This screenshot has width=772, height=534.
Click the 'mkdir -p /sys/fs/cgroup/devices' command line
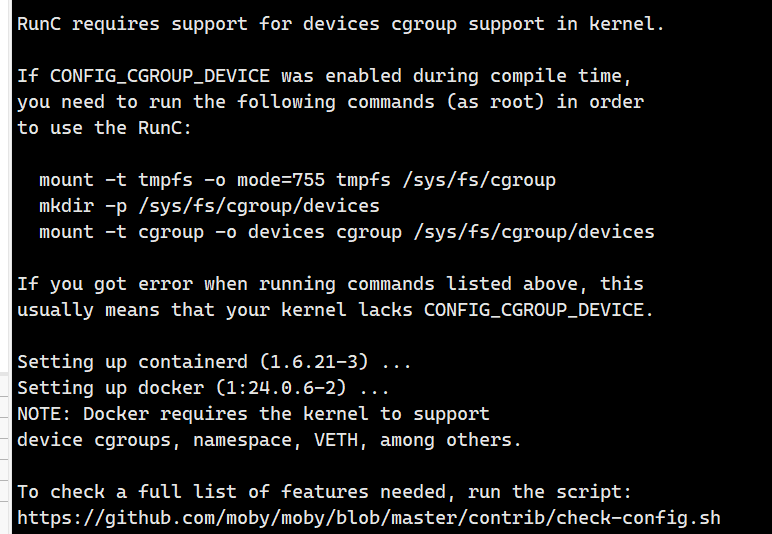click(x=209, y=206)
